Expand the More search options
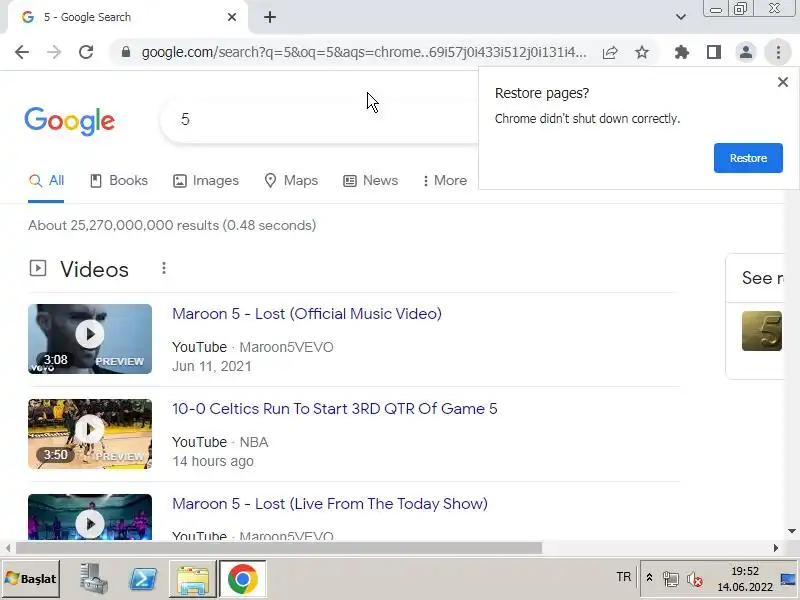This screenshot has width=800, height=600. [445, 181]
